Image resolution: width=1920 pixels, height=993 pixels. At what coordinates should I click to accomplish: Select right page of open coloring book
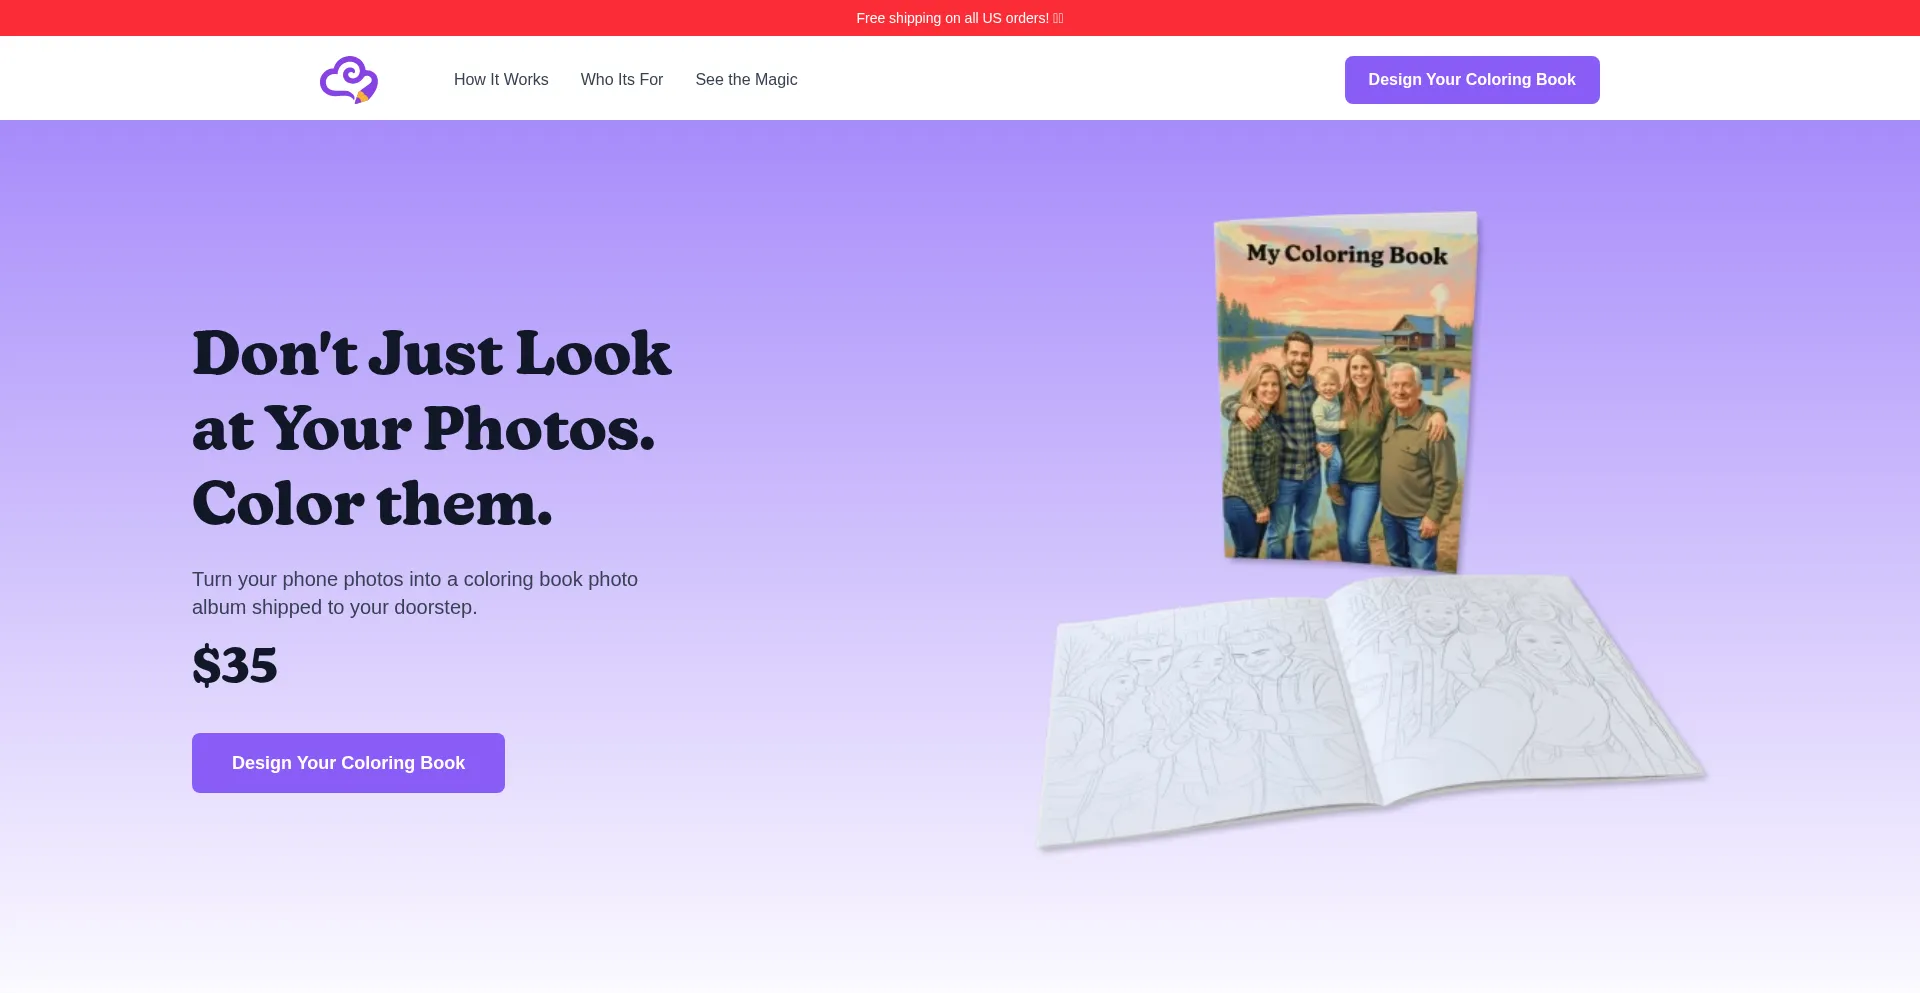[1510, 680]
